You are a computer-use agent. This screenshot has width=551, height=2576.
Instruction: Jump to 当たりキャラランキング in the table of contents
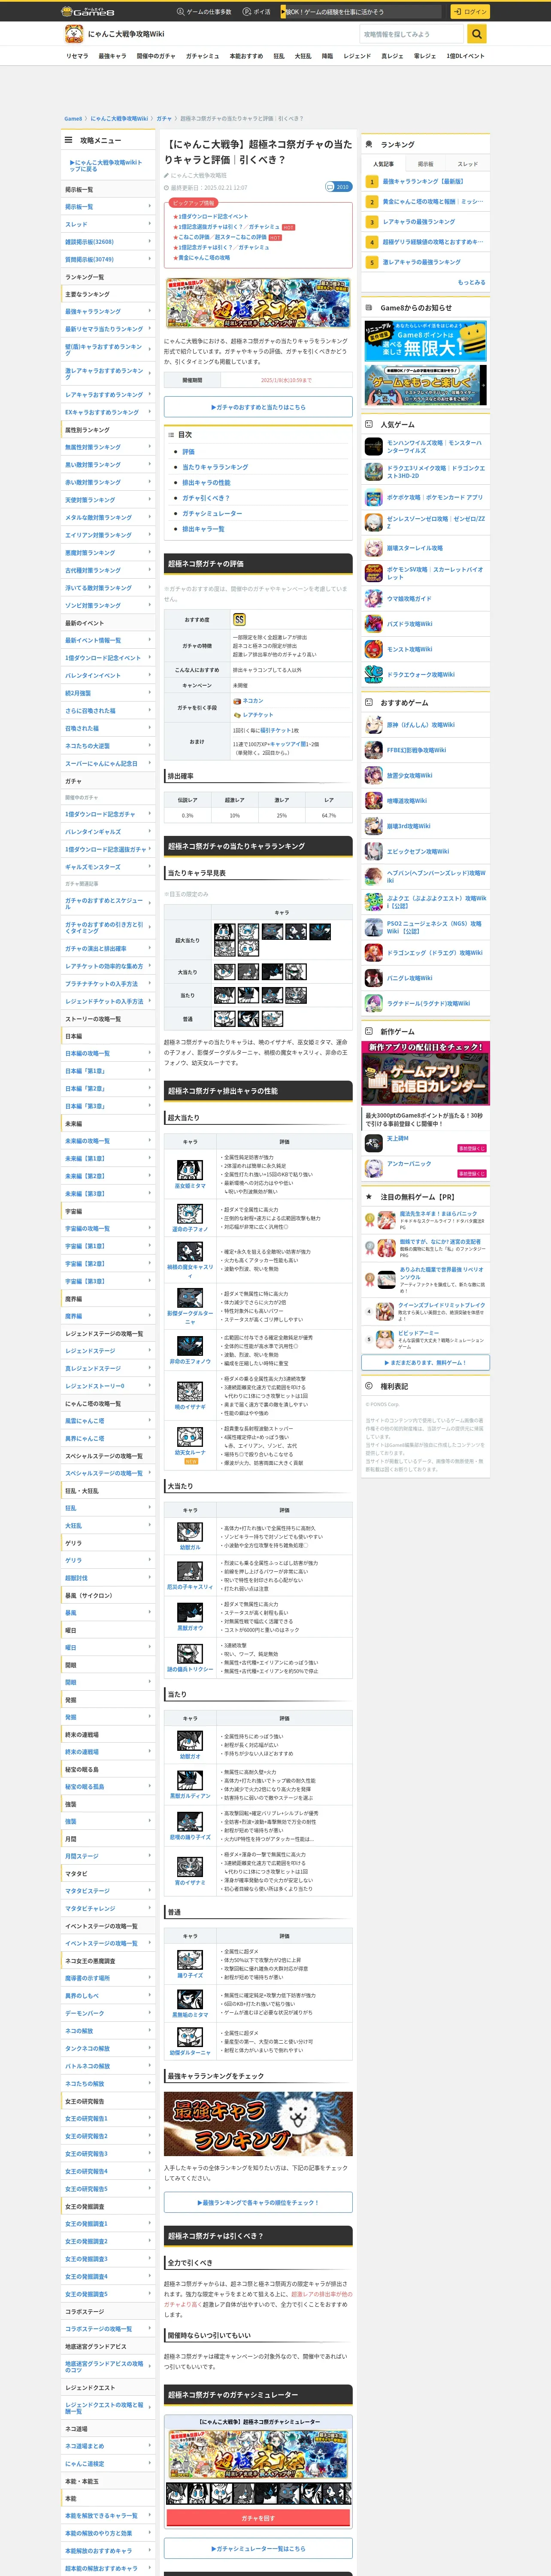coord(215,467)
